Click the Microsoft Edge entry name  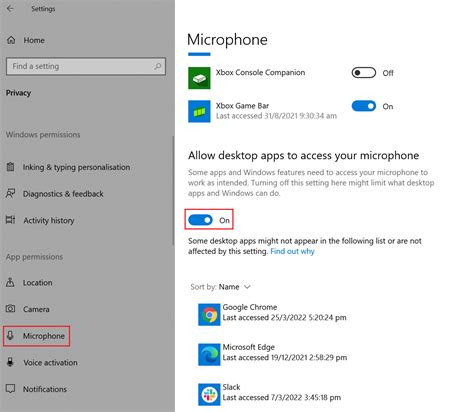click(x=248, y=347)
